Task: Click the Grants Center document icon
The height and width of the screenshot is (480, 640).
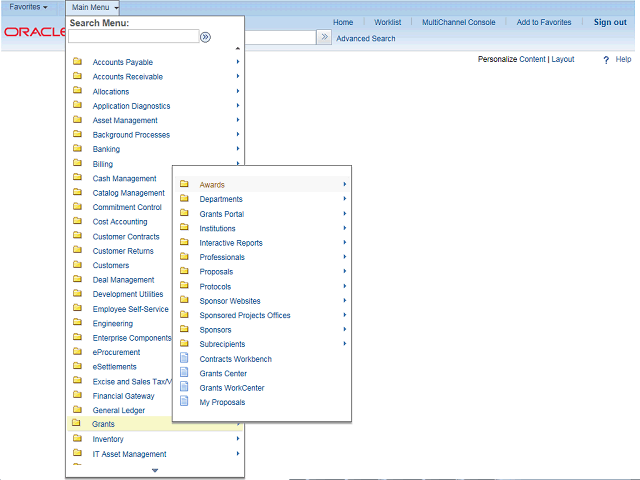Action: click(184, 373)
